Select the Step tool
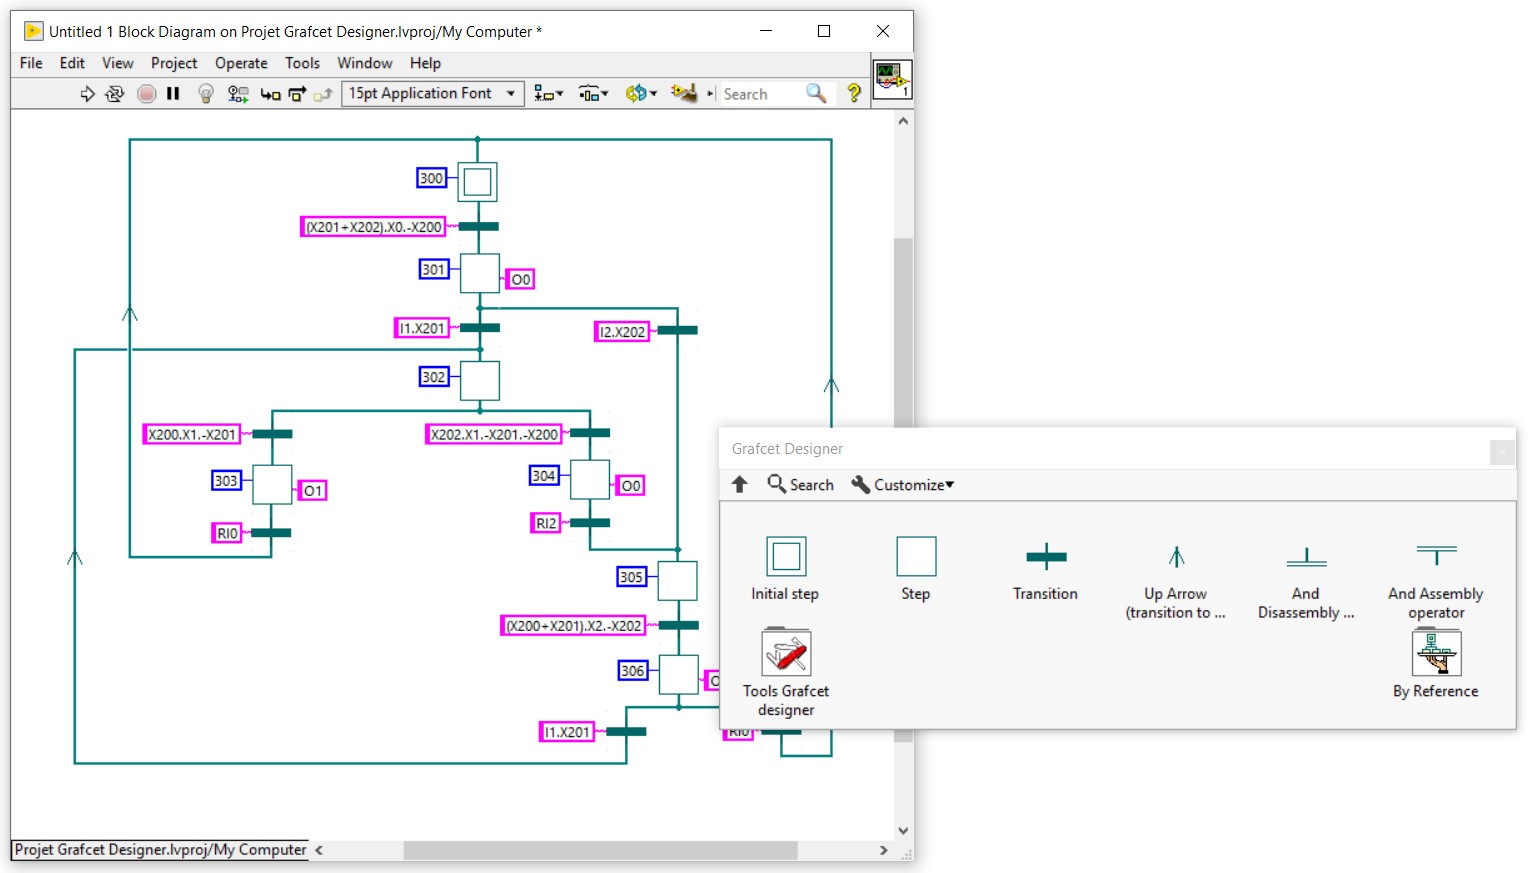1533x873 pixels. 915,556
